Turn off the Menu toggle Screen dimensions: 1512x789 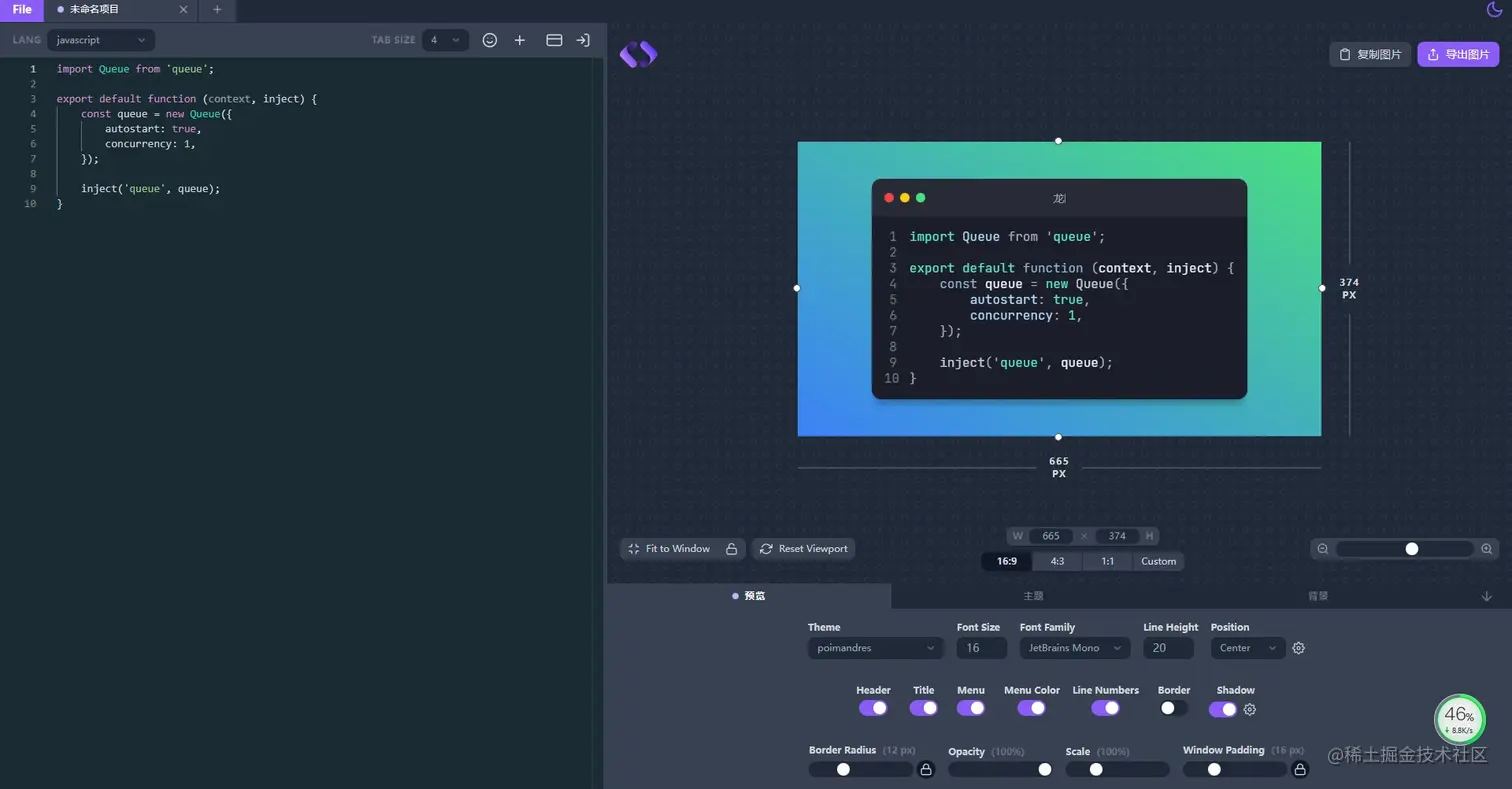971,708
